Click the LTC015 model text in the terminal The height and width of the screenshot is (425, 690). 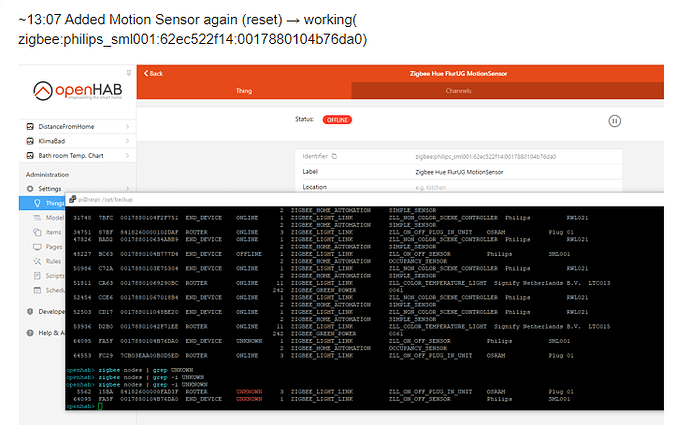click(599, 326)
